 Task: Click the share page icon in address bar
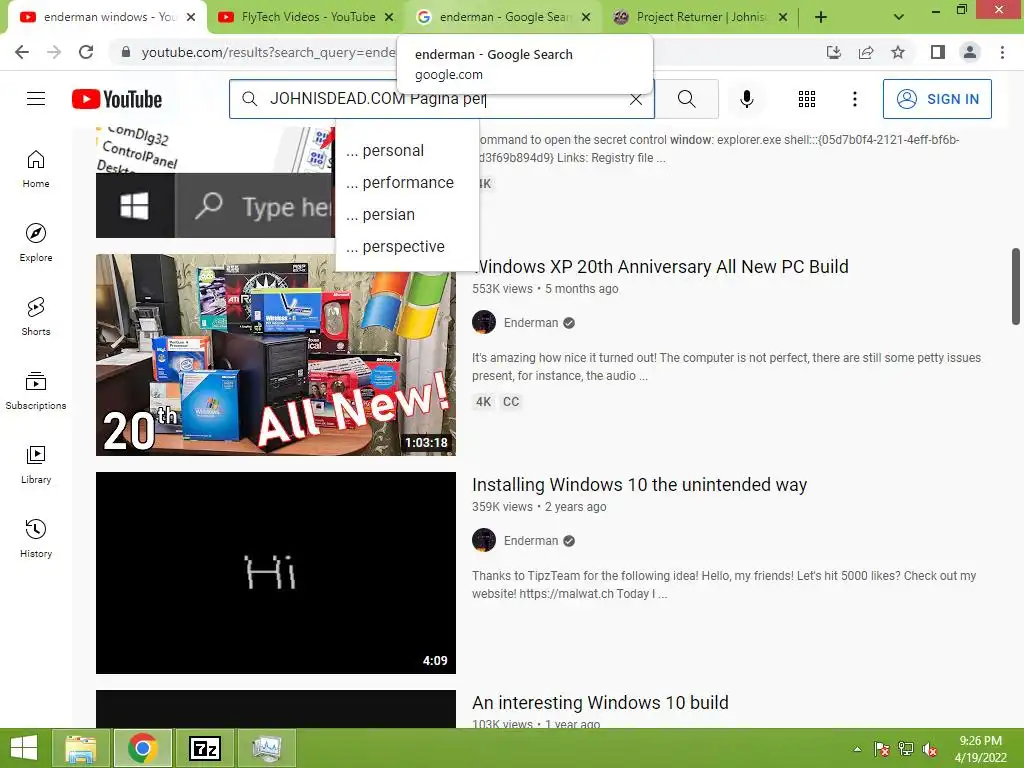click(x=866, y=52)
